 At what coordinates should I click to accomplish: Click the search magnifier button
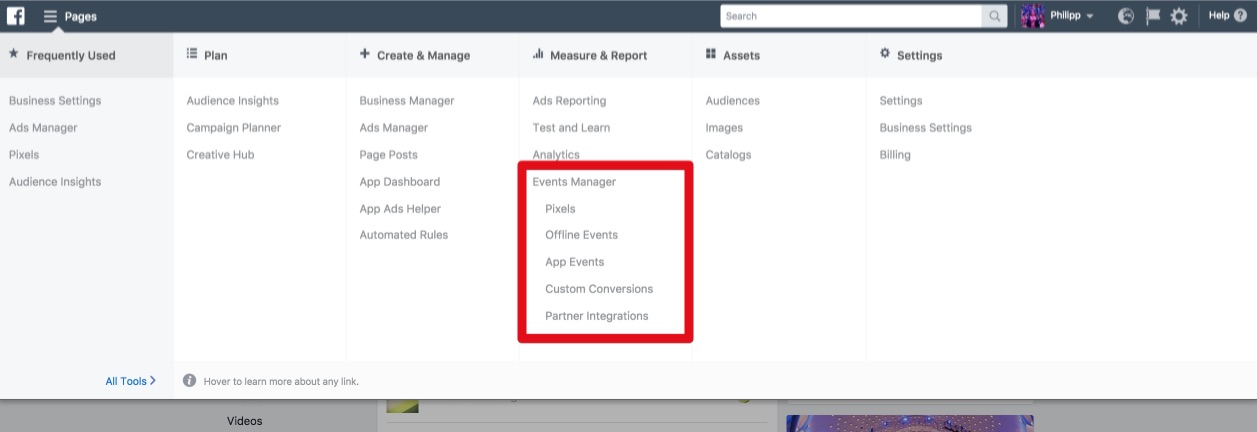(995, 16)
